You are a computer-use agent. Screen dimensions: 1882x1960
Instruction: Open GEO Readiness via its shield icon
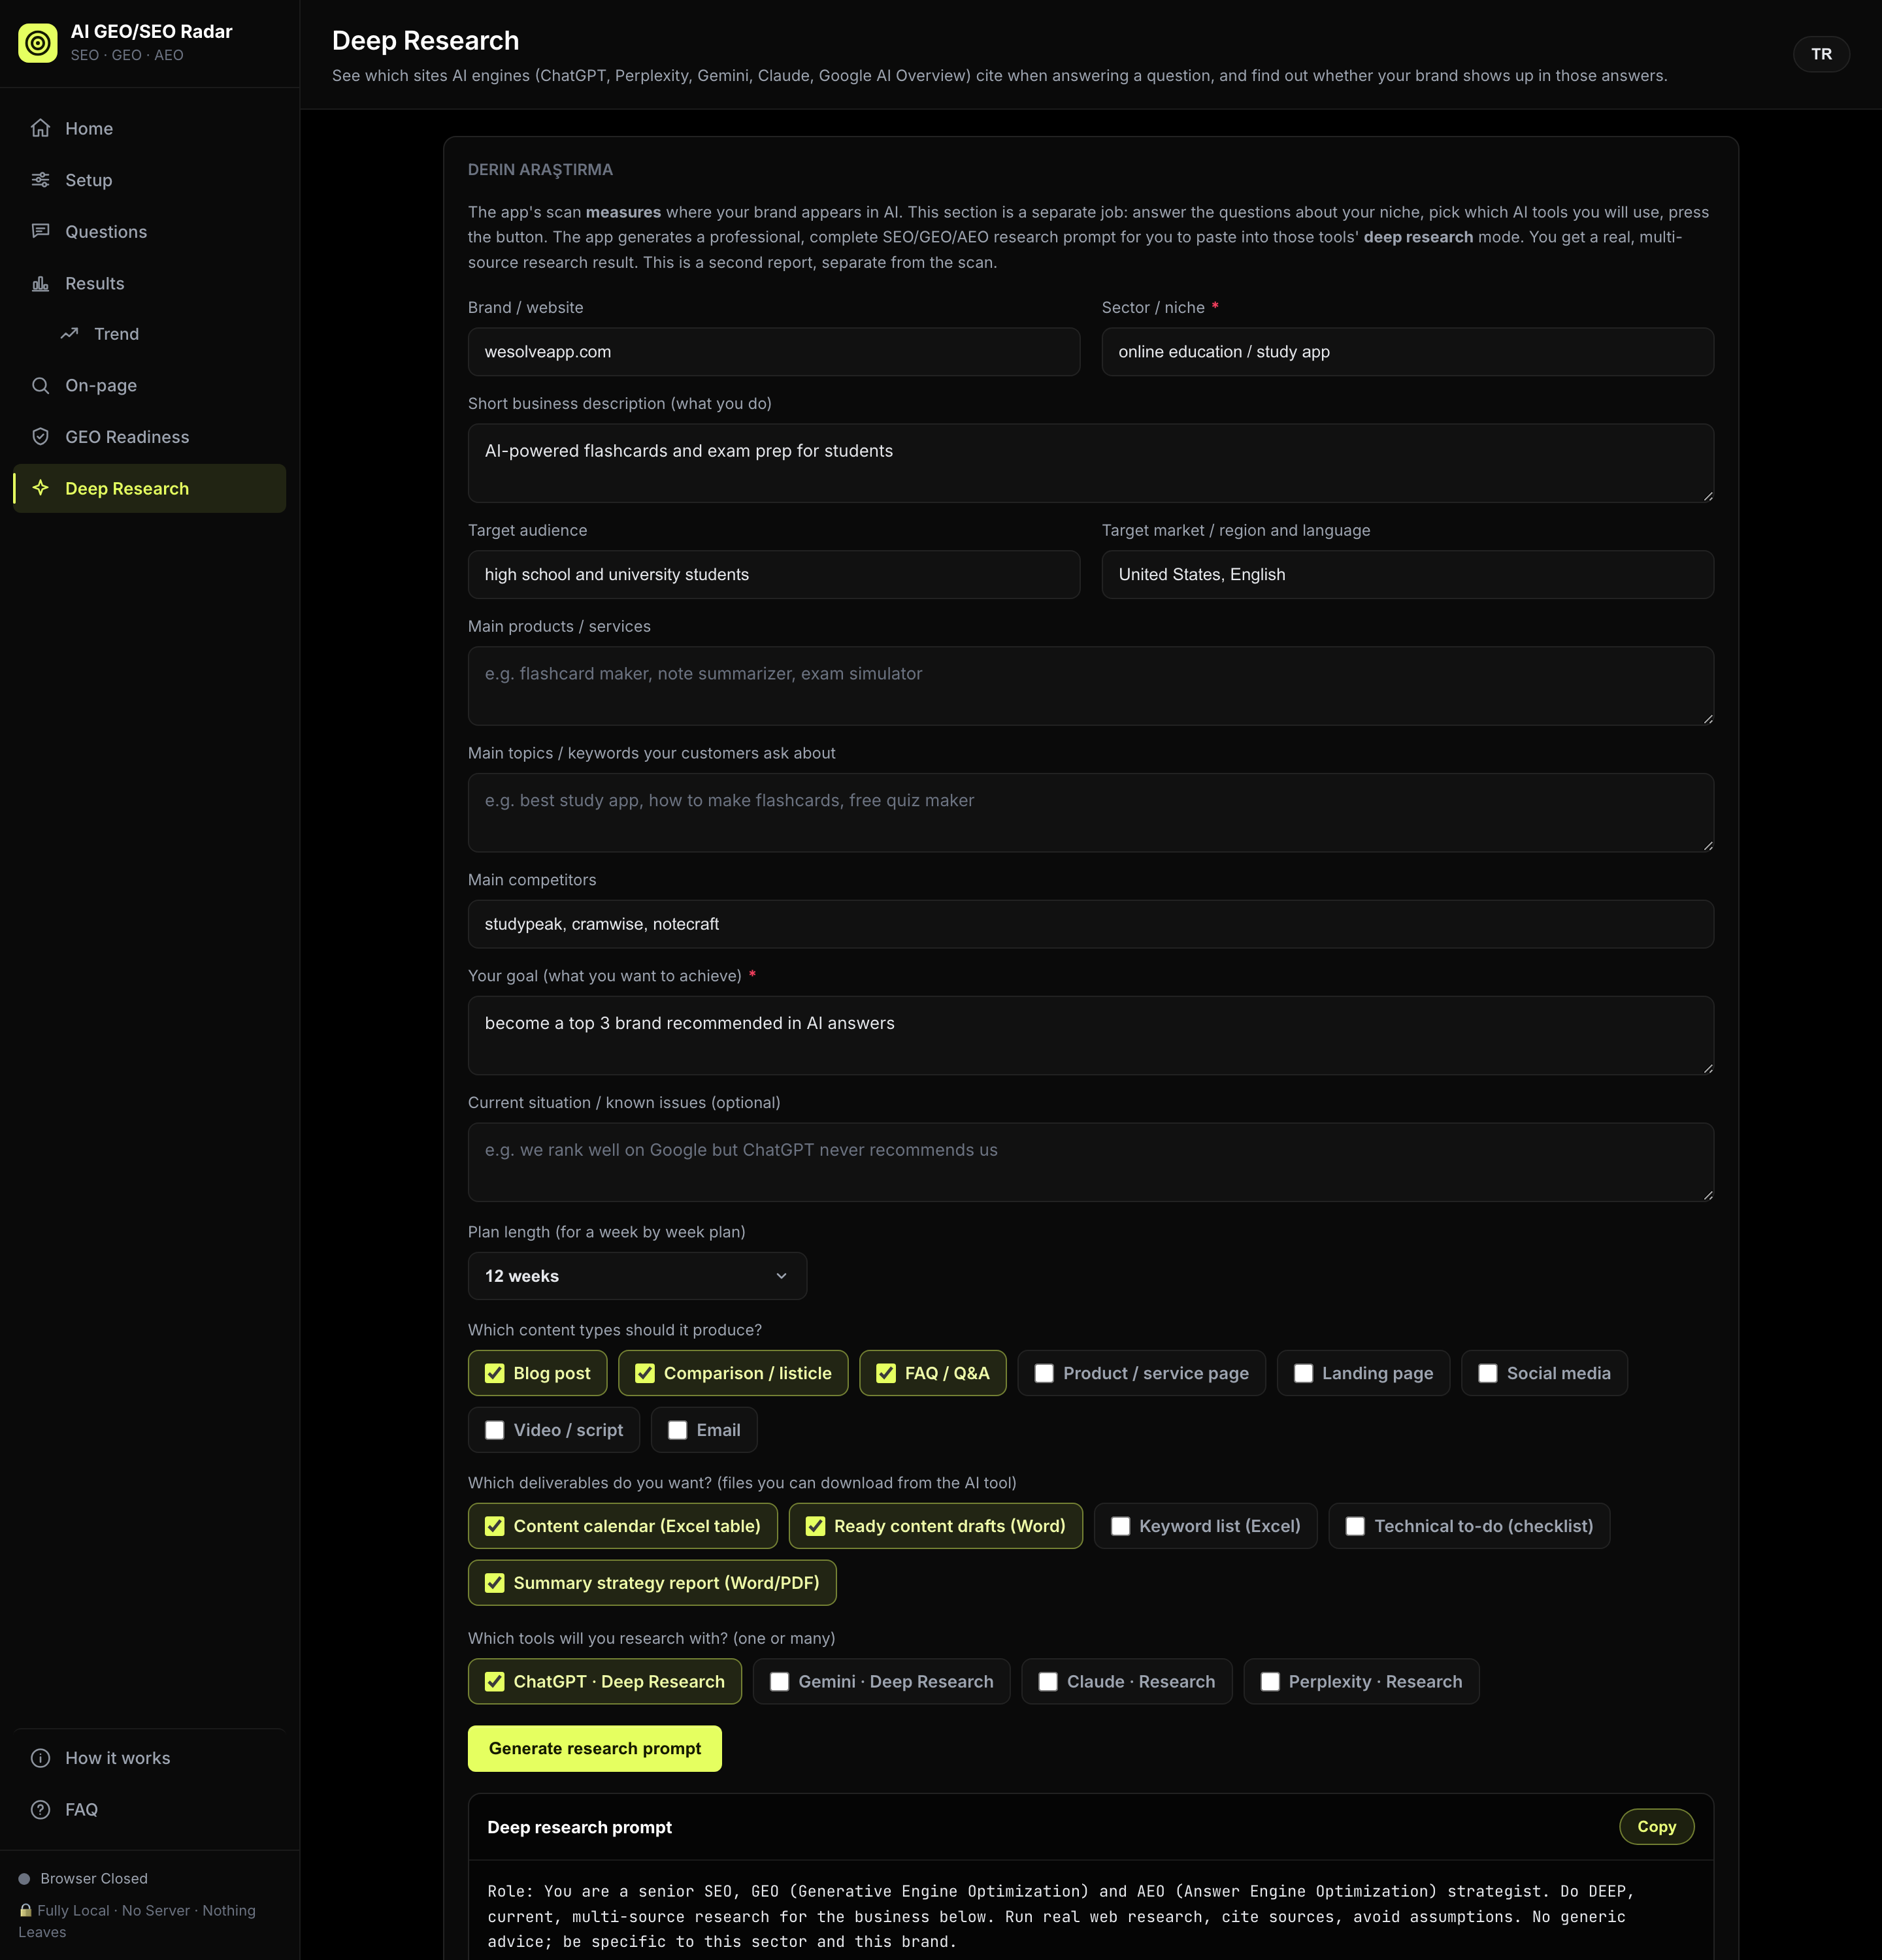[40, 437]
